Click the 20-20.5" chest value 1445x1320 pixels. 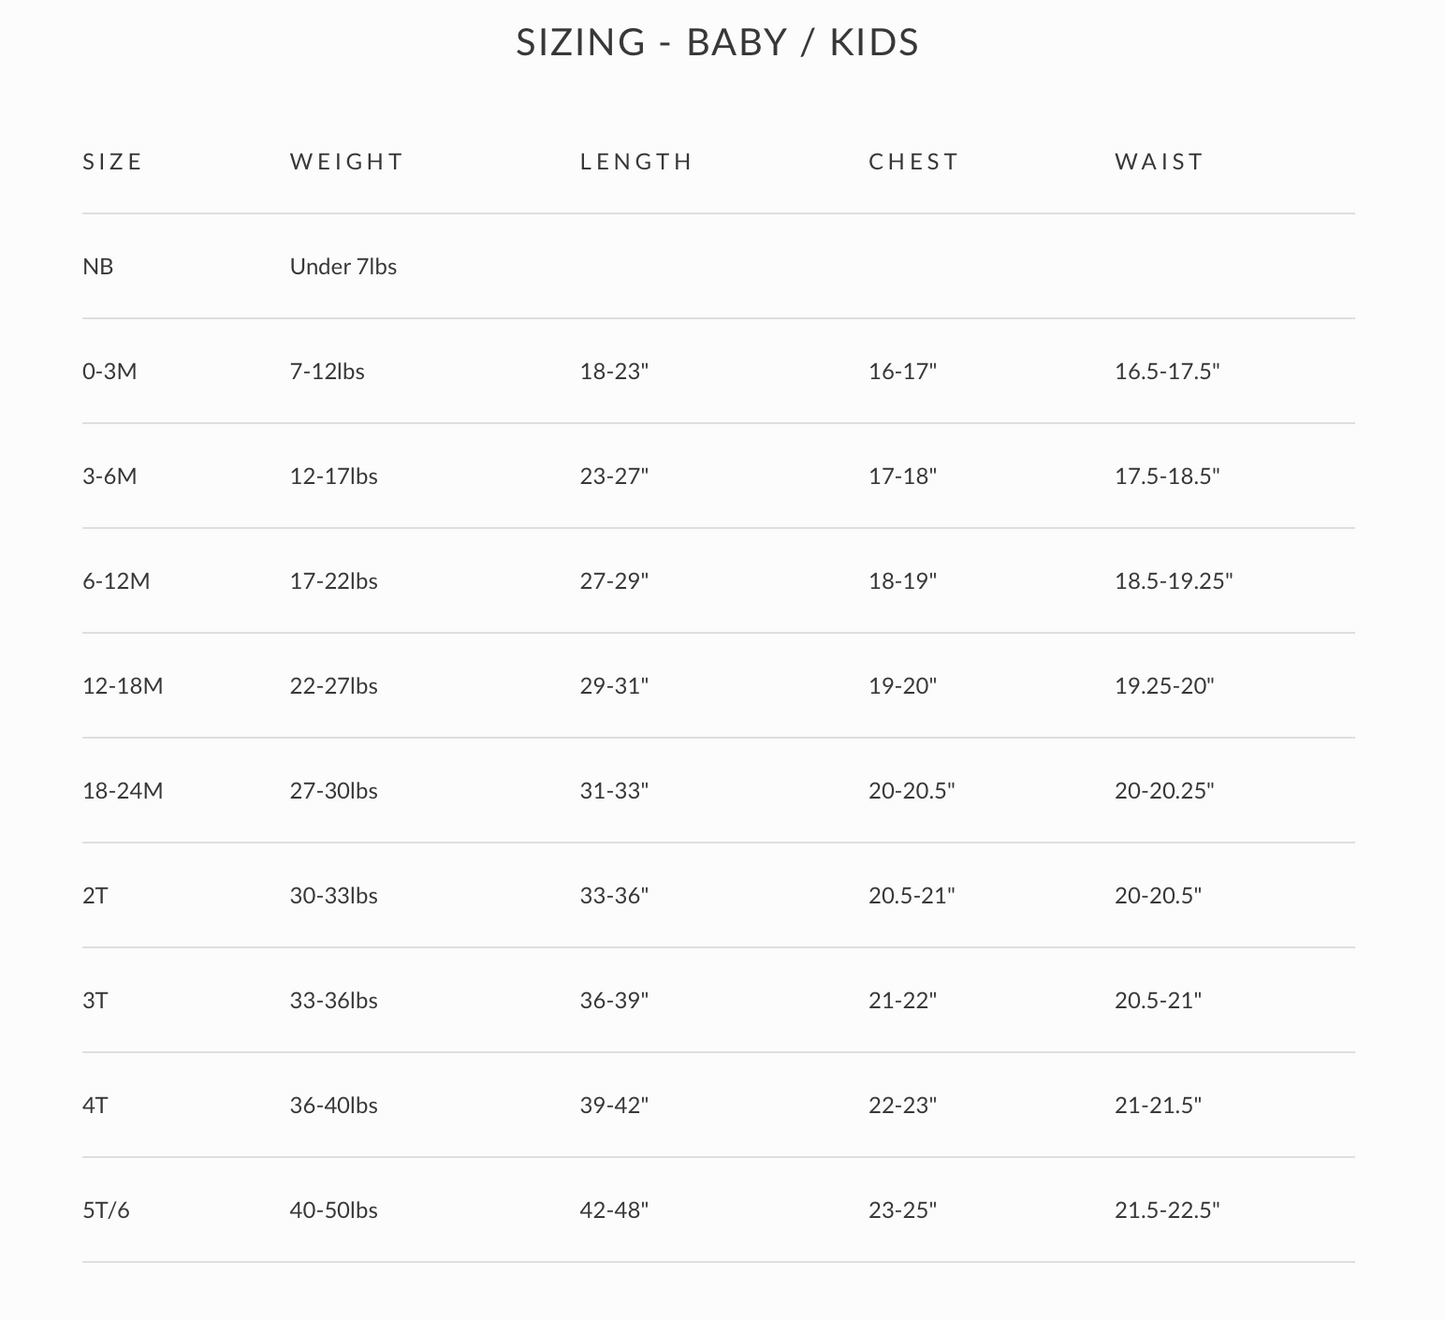pyautogui.click(x=912, y=791)
